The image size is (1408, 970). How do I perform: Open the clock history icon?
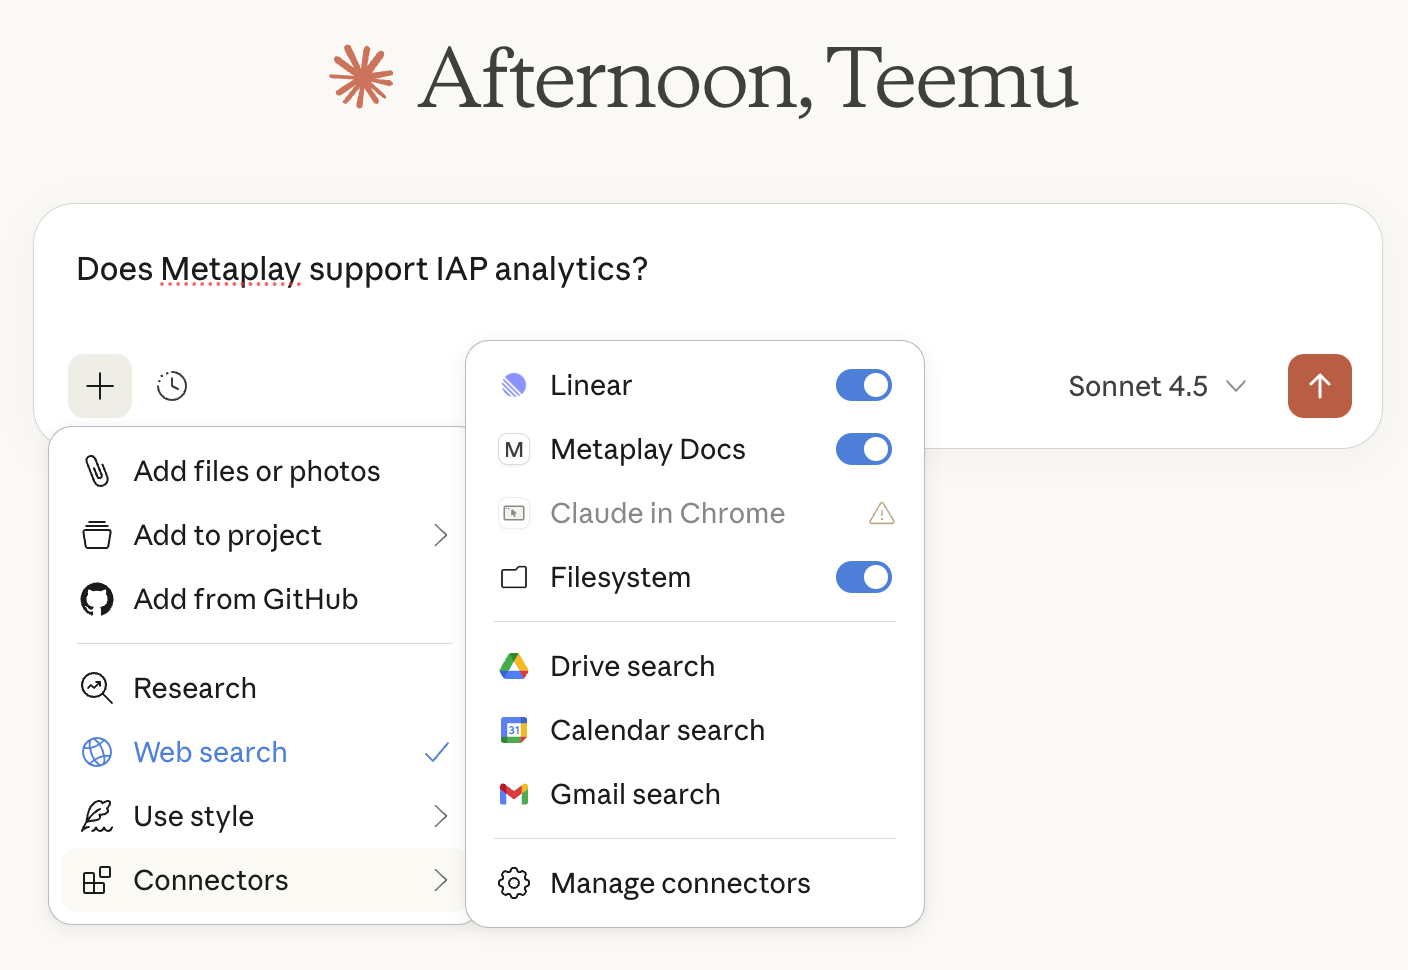tap(172, 386)
